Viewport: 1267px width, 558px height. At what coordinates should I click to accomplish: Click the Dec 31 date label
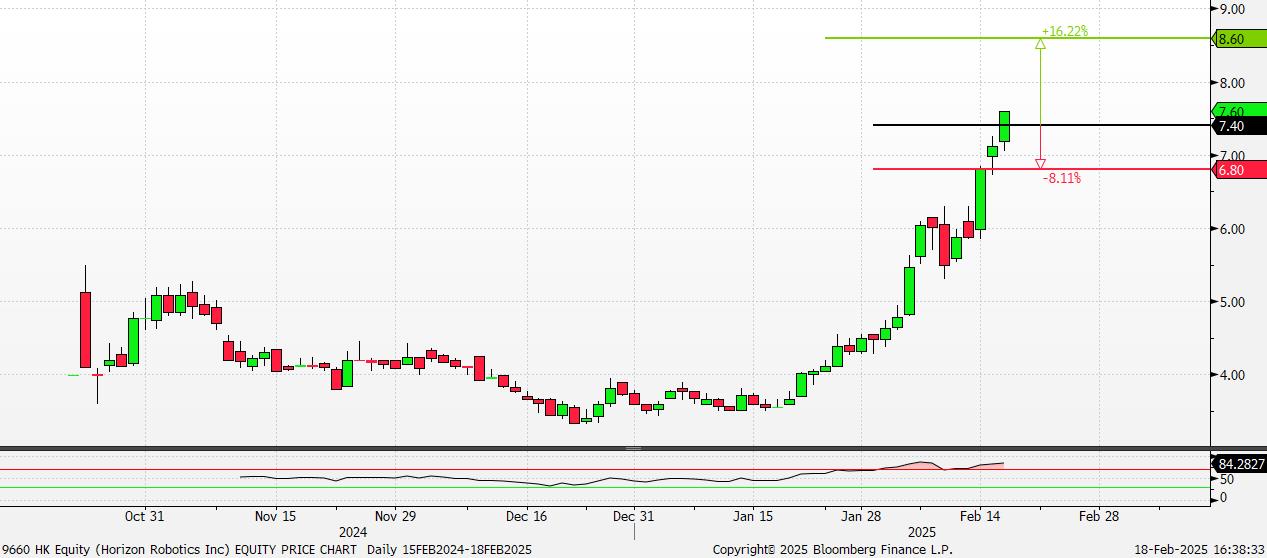click(633, 517)
